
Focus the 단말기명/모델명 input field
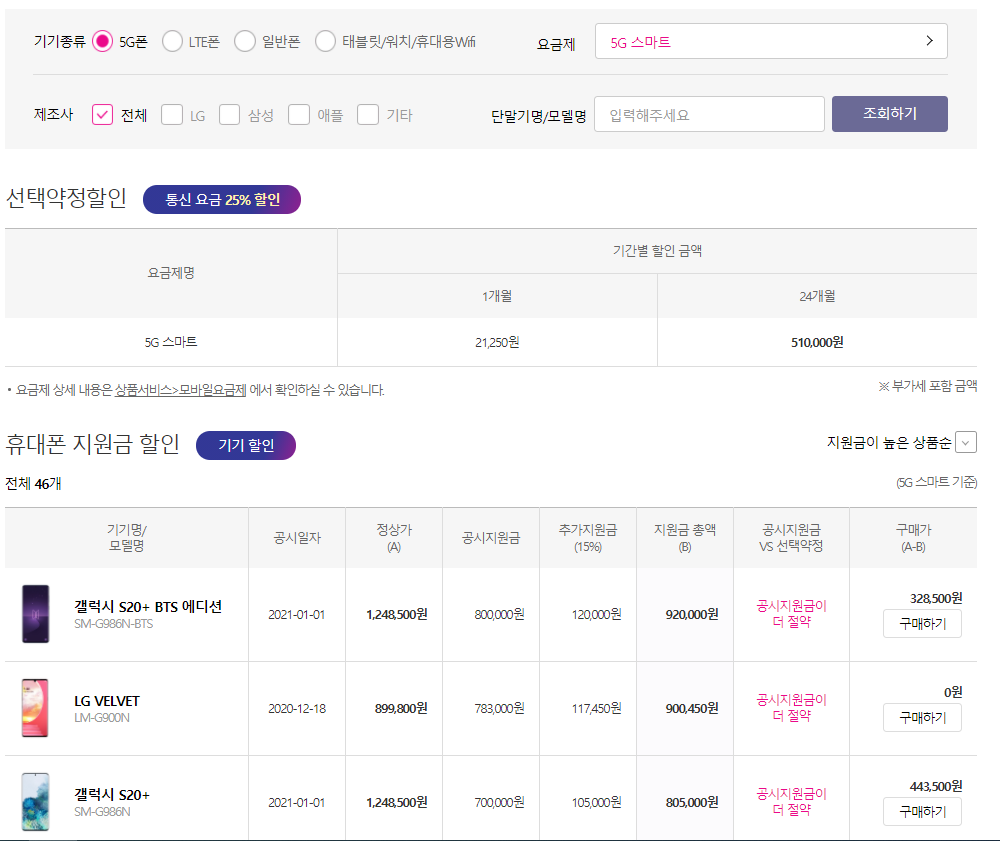(x=709, y=114)
